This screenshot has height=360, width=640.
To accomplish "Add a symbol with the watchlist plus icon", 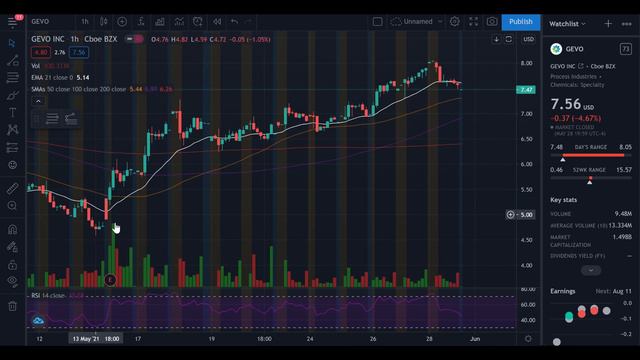I will [608, 24].
